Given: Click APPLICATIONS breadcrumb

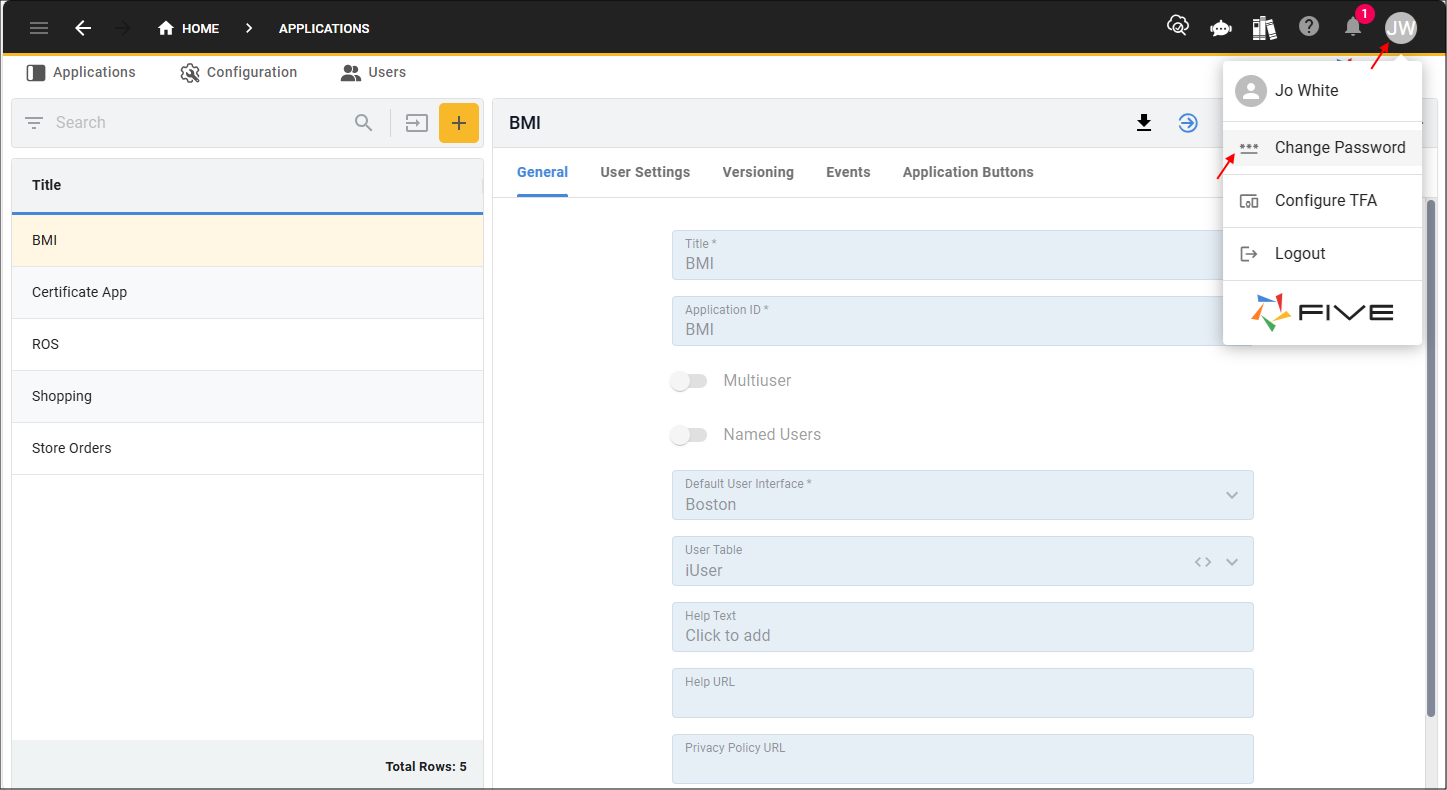Looking at the screenshot, I should coord(324,28).
